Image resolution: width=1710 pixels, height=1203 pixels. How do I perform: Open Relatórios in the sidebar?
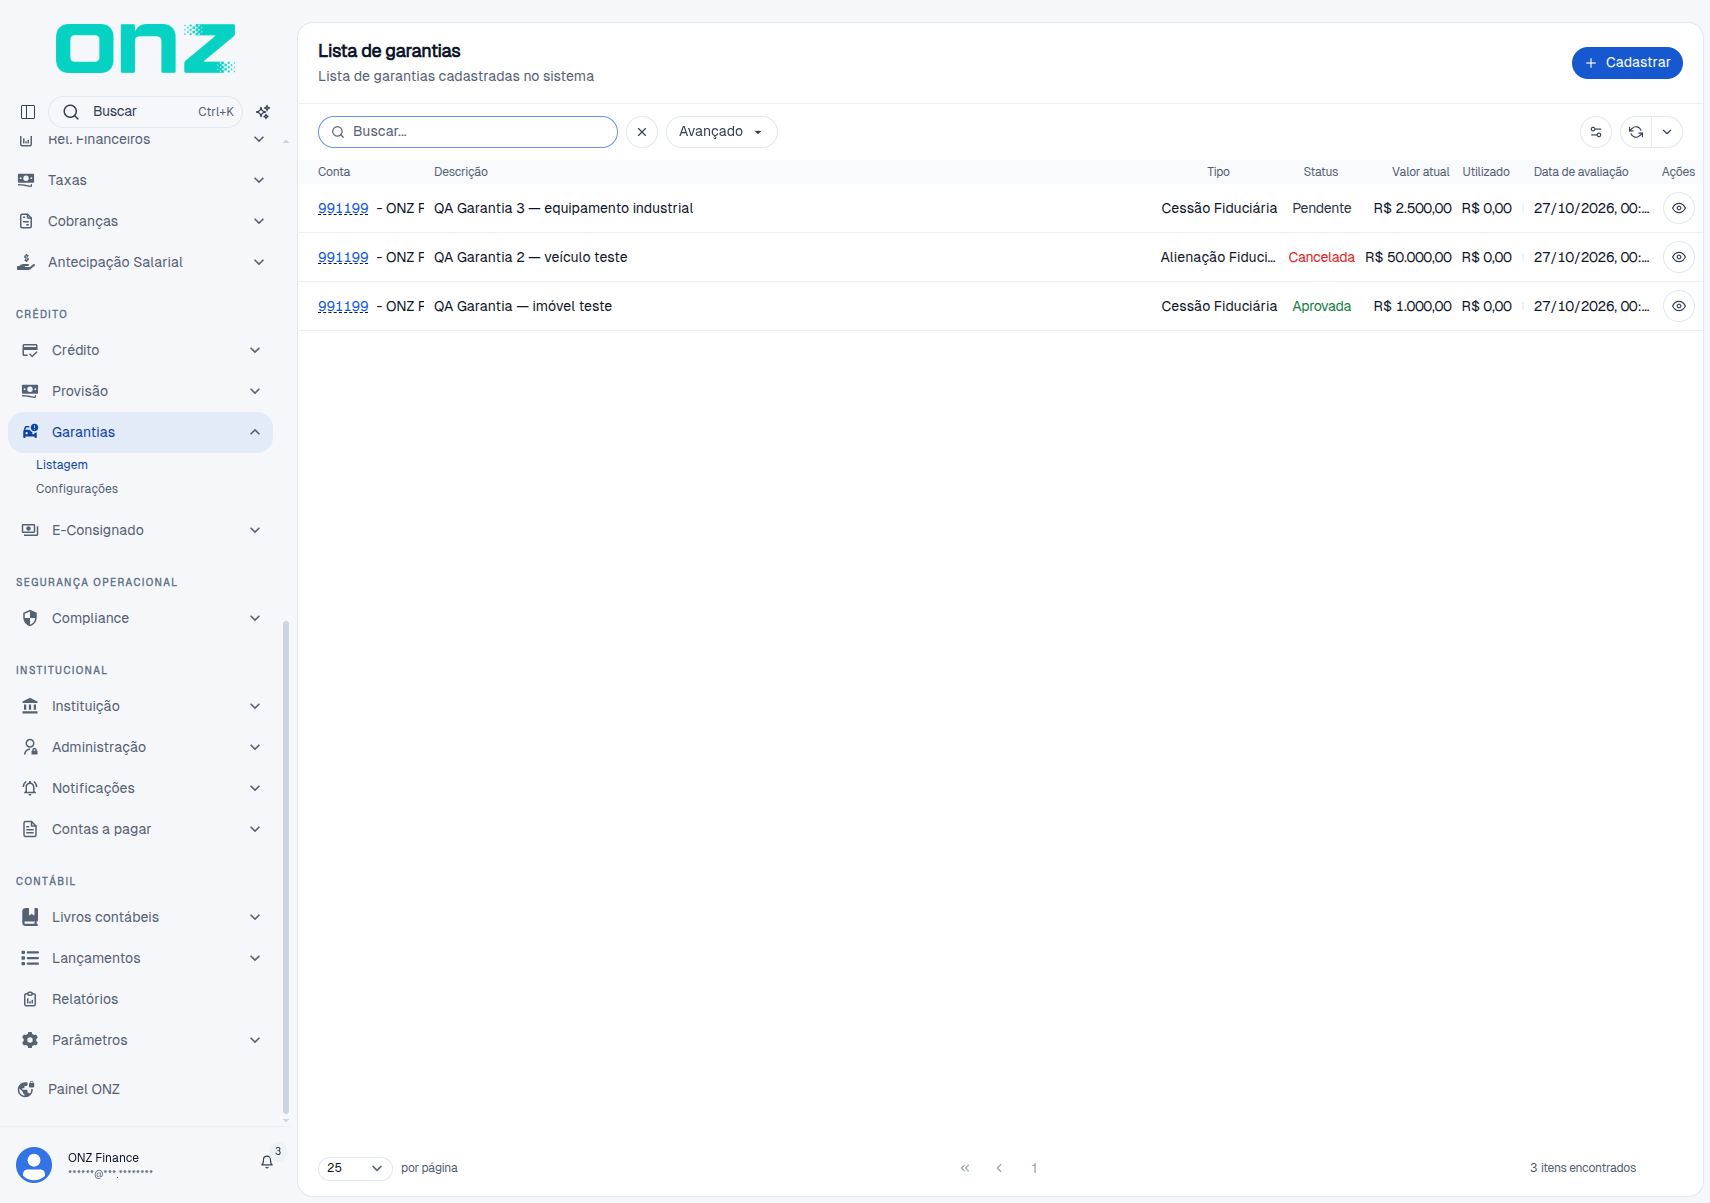tap(140, 999)
